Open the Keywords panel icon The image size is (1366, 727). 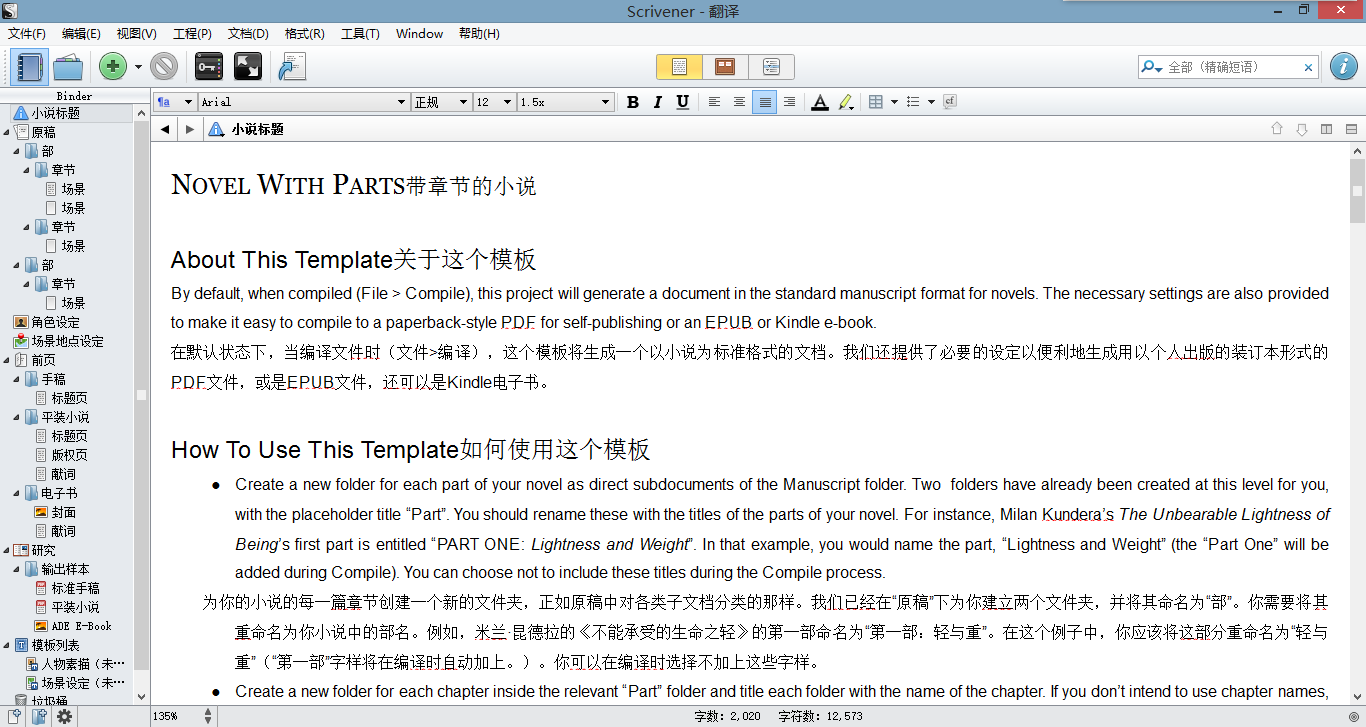pos(208,67)
